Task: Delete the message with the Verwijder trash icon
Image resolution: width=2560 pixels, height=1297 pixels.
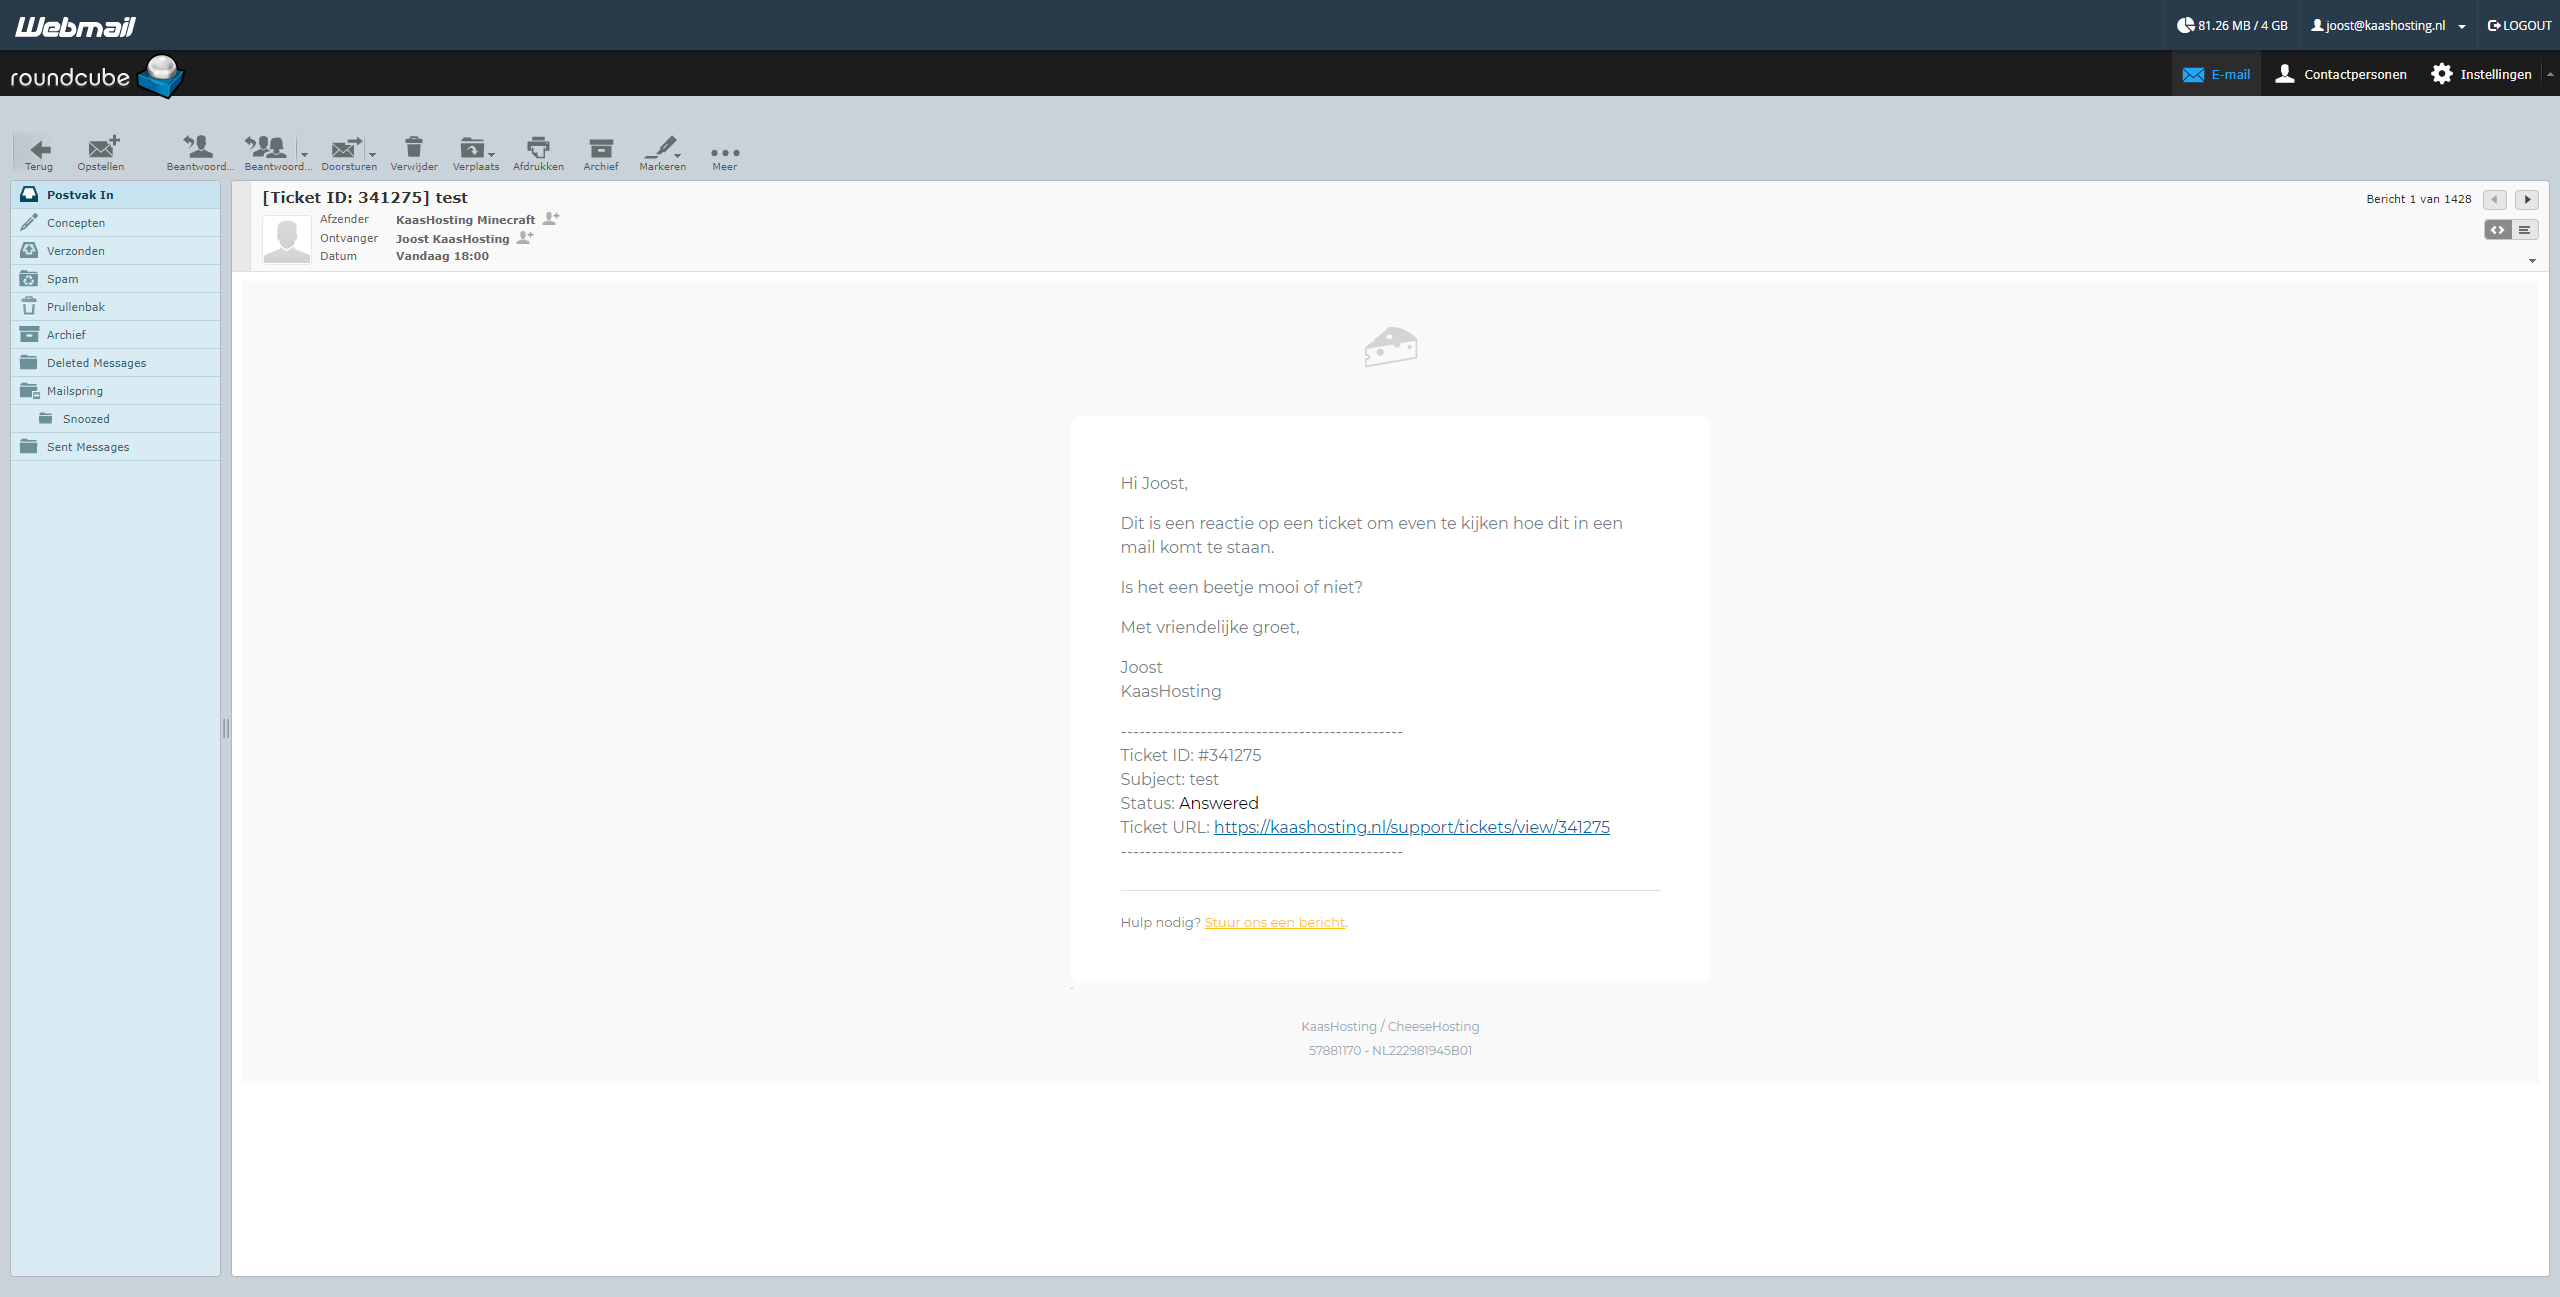Action: (x=413, y=148)
